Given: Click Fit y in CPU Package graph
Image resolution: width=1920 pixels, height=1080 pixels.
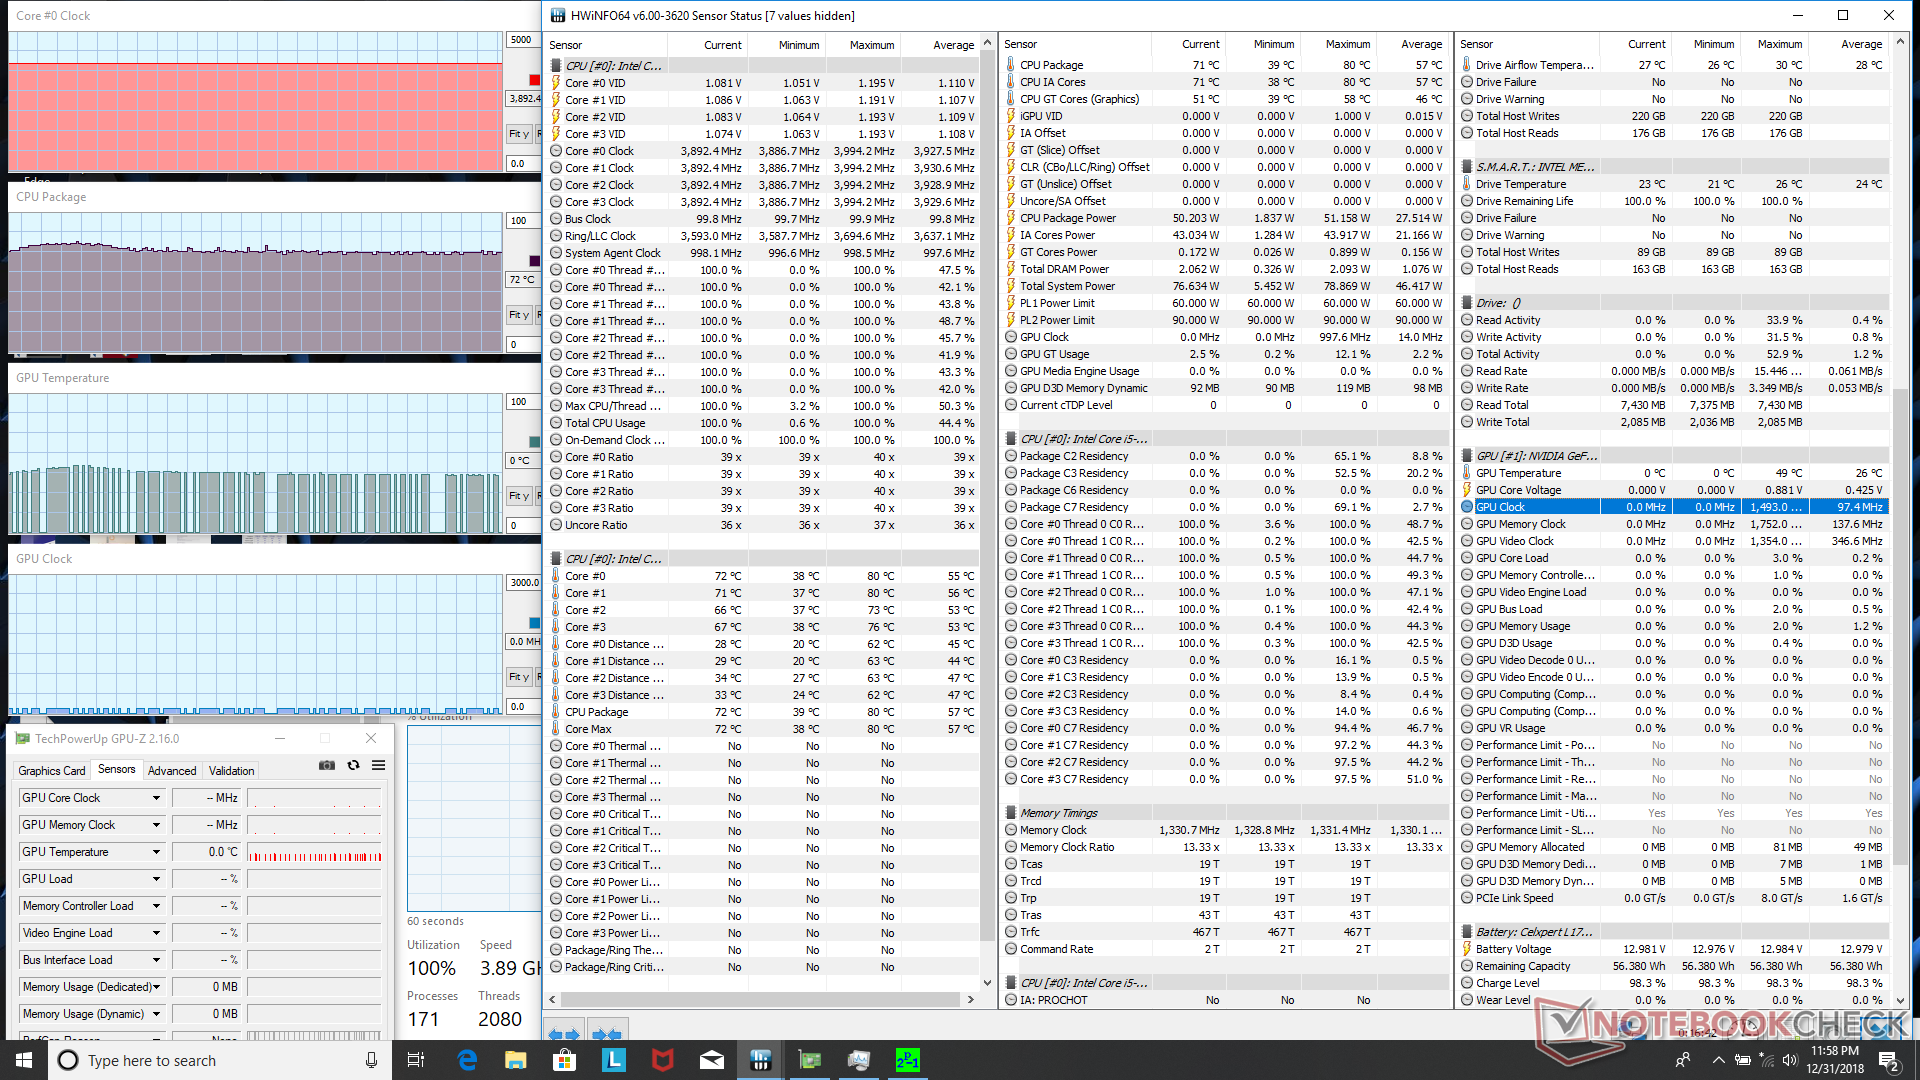Looking at the screenshot, I should 519,314.
